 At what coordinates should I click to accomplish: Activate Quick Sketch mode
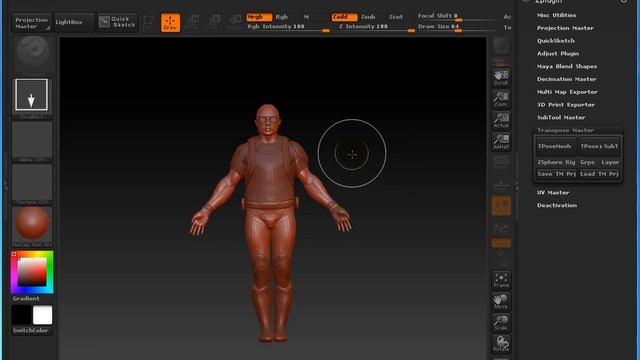pyautogui.click(x=118, y=22)
